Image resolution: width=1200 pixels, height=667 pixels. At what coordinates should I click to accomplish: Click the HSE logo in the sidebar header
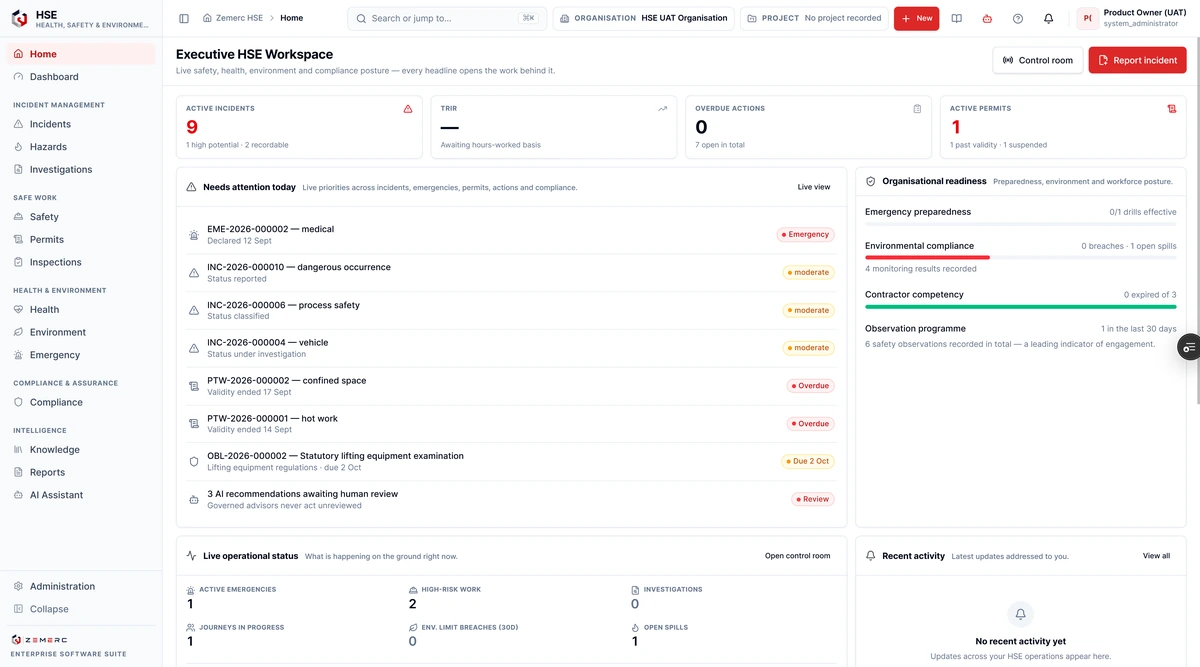(x=19, y=18)
